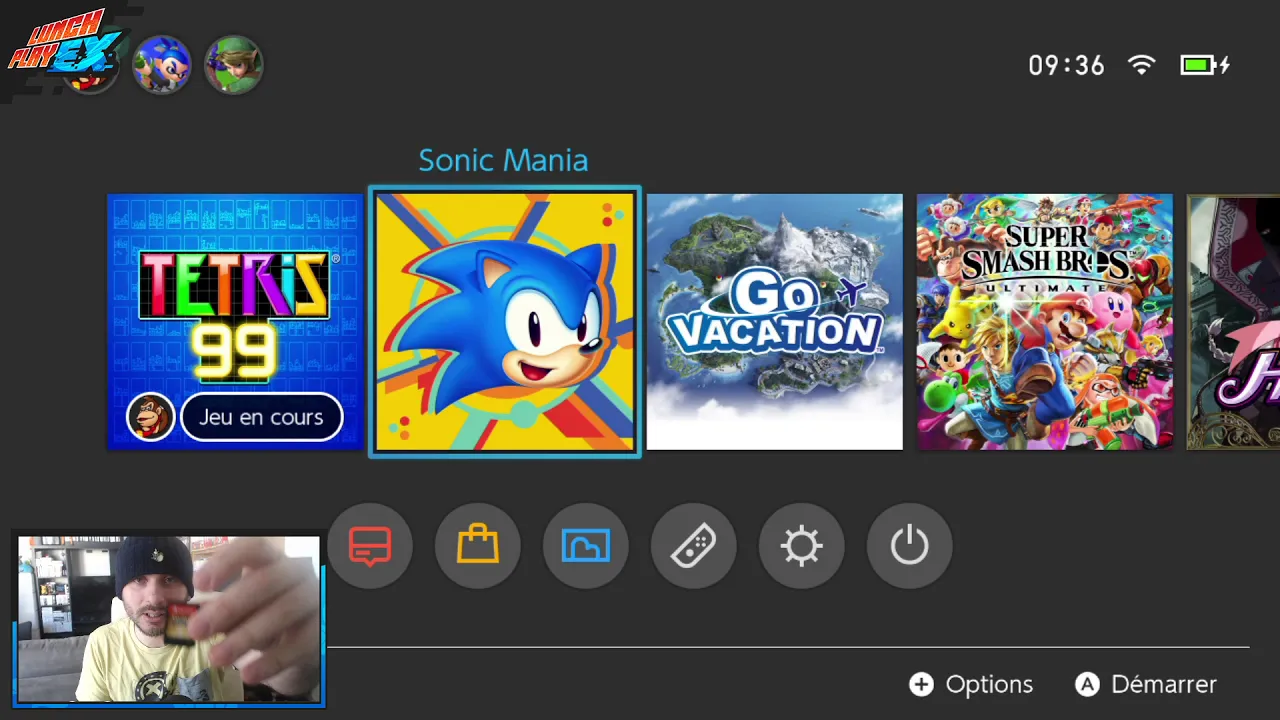Open the Nintendo Switch News icon

(x=370, y=546)
